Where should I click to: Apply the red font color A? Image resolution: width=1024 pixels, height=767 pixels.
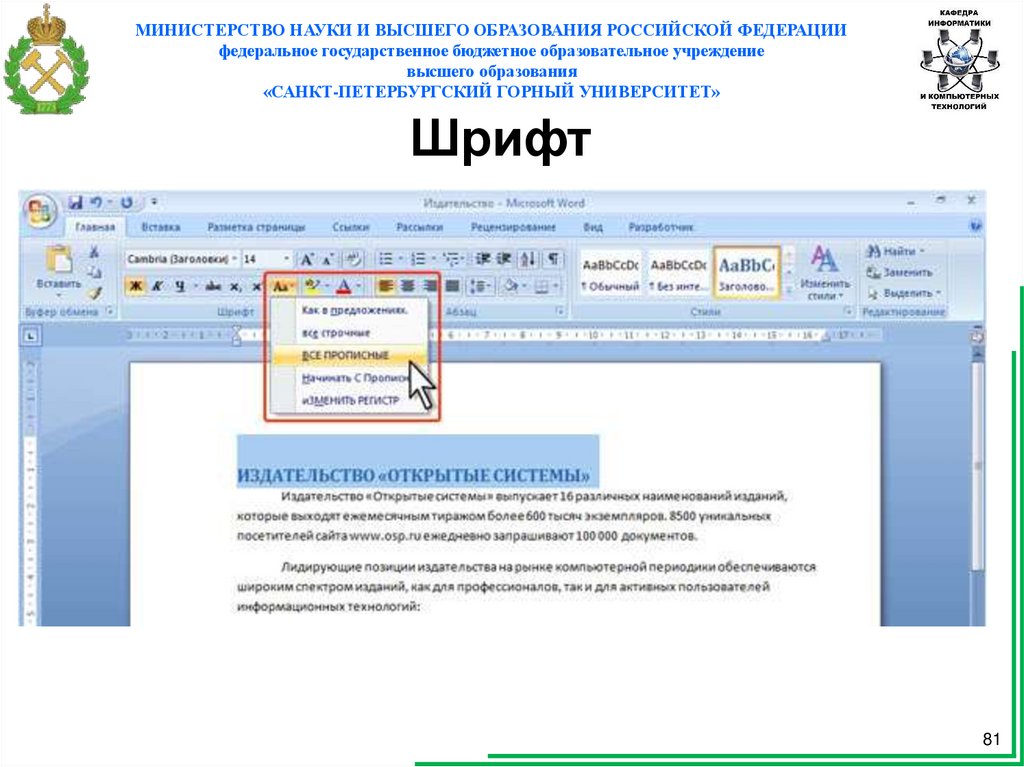pos(344,286)
